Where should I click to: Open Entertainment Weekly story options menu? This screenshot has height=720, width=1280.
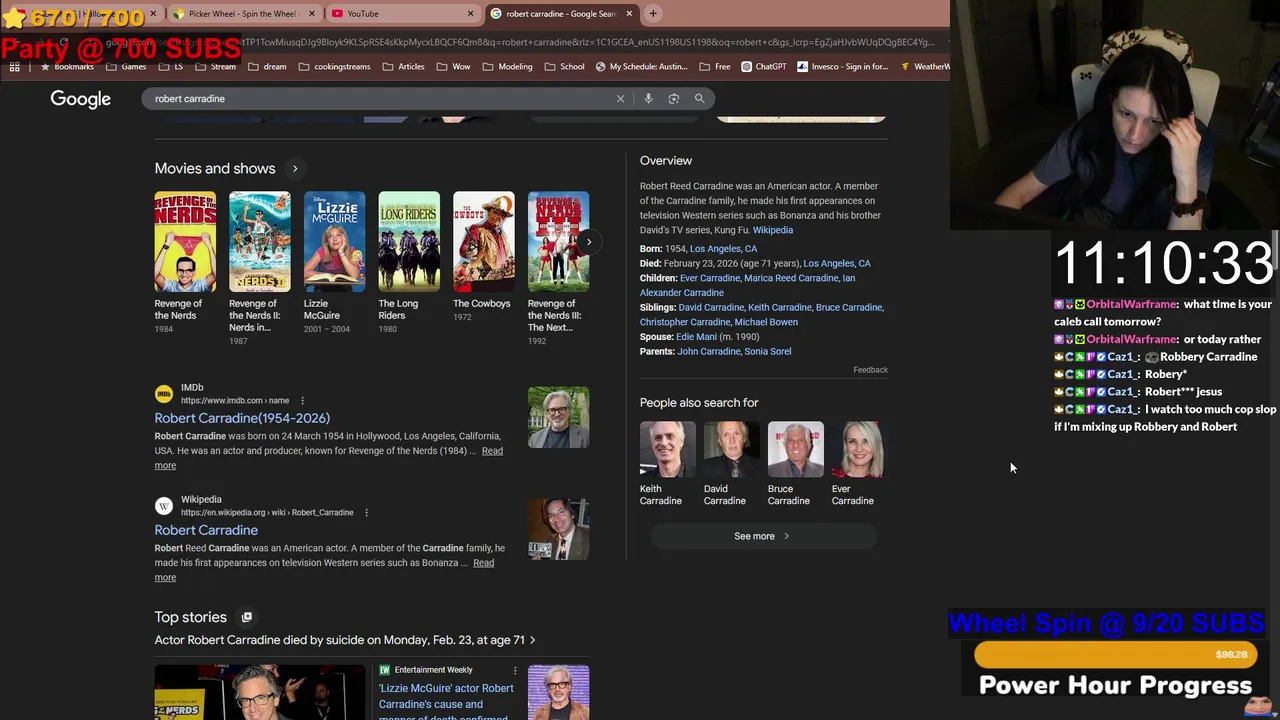pos(515,670)
